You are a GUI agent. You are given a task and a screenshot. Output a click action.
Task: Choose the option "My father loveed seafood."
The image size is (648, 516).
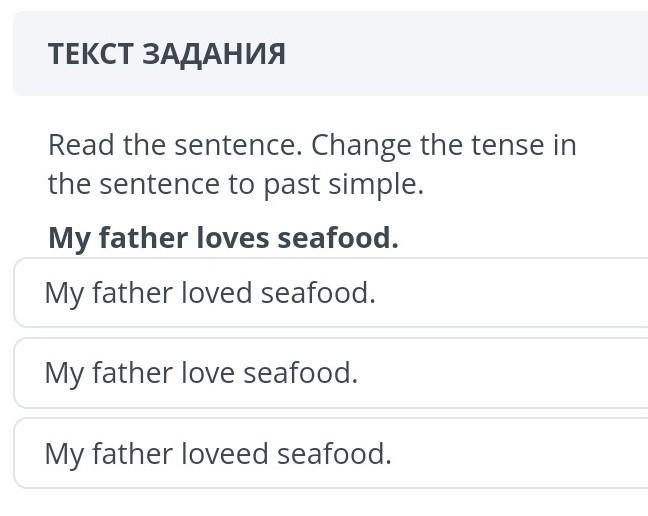pos(330,454)
